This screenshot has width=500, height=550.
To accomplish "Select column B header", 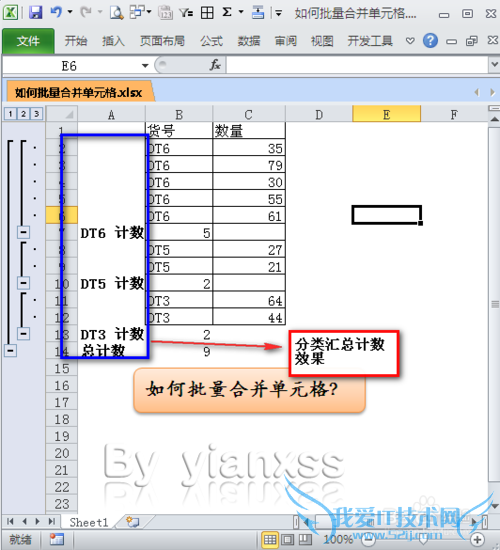I will point(179,114).
